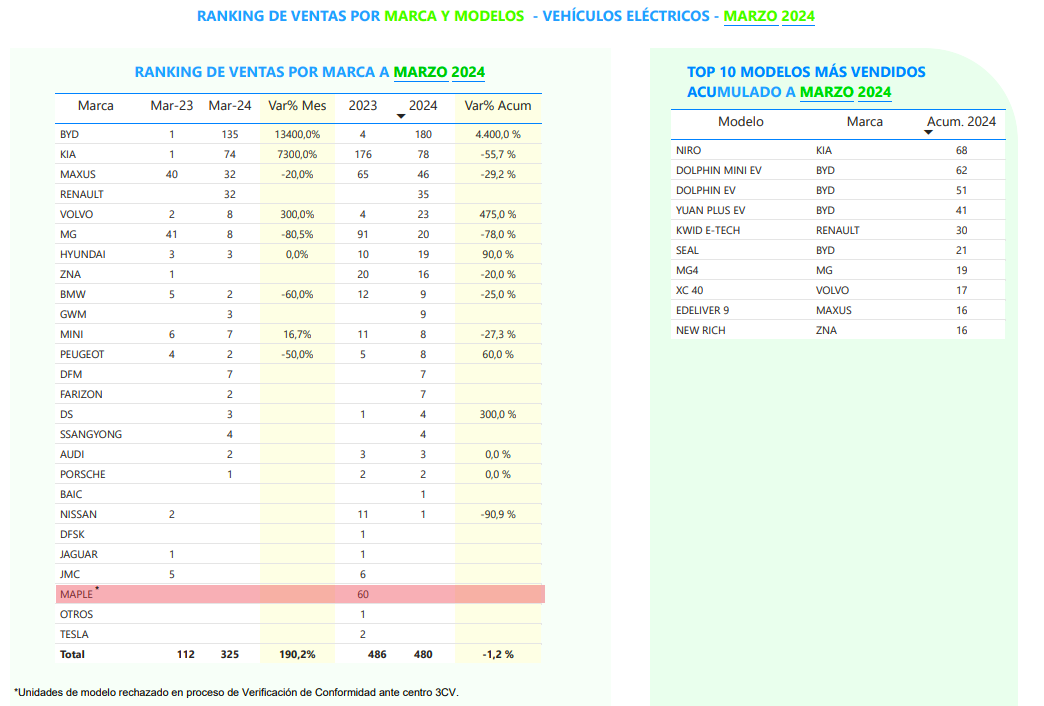Select the MG4 model row

[838, 270]
